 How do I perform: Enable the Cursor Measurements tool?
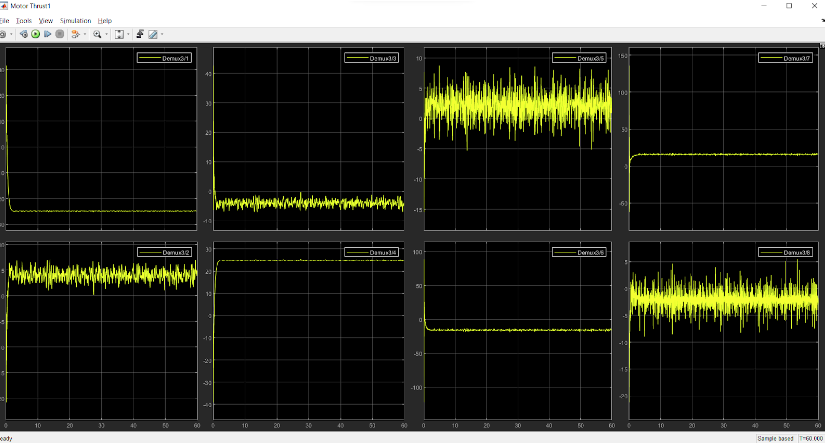153,33
